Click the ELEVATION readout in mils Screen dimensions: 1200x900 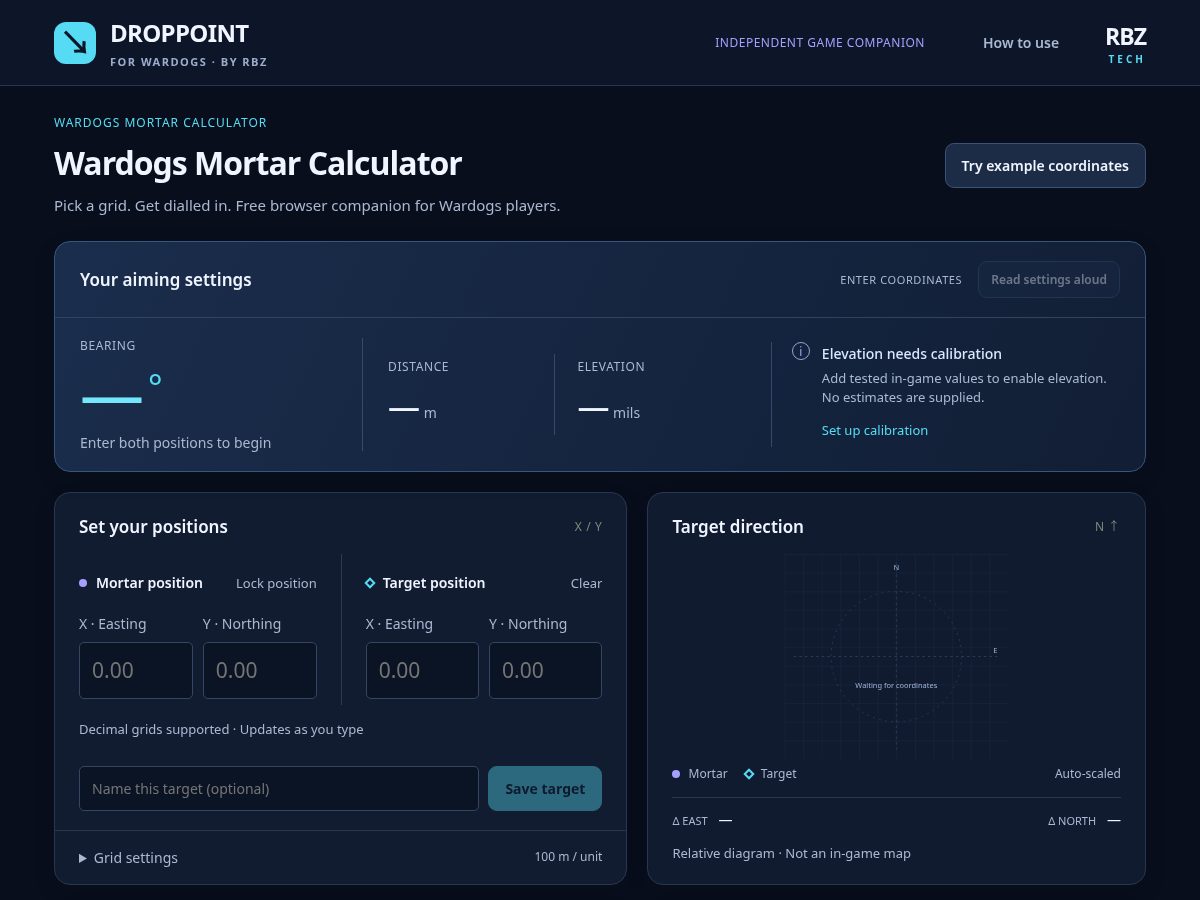(x=608, y=411)
